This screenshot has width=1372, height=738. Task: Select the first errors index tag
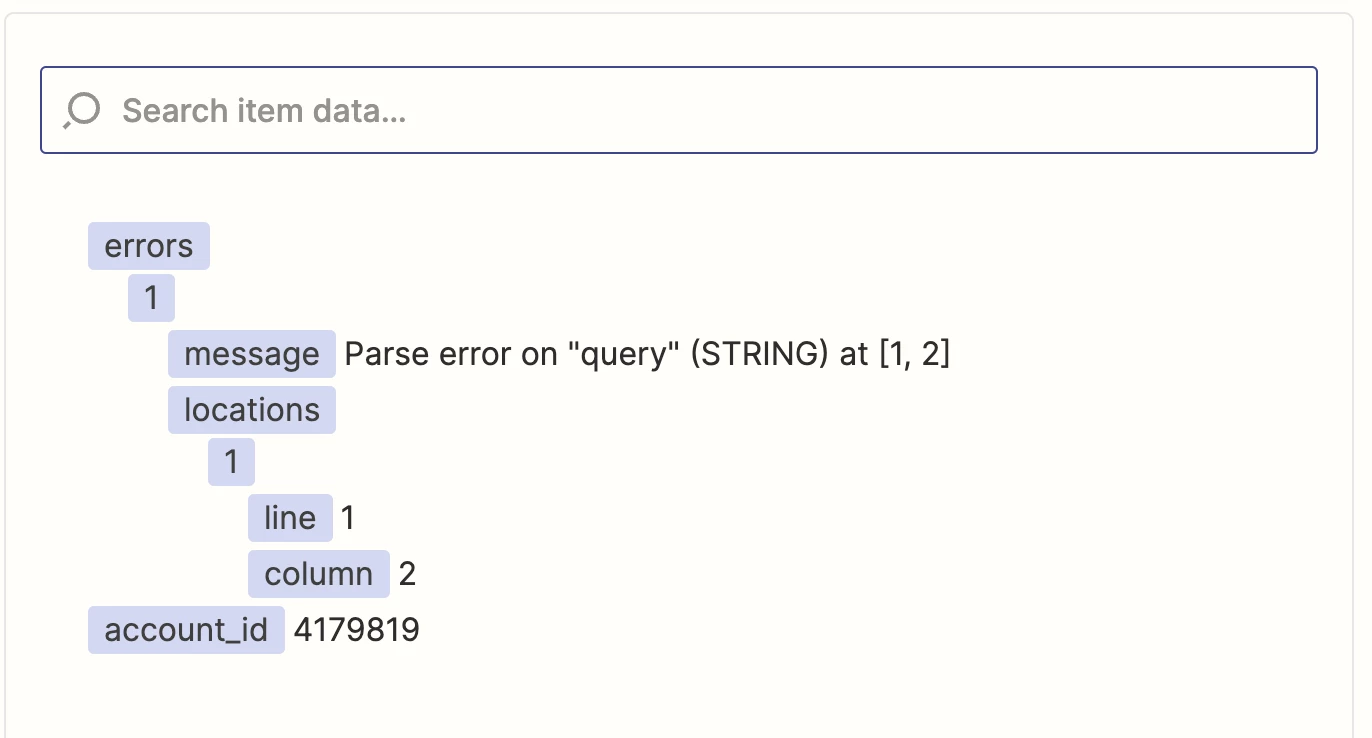pyautogui.click(x=151, y=298)
